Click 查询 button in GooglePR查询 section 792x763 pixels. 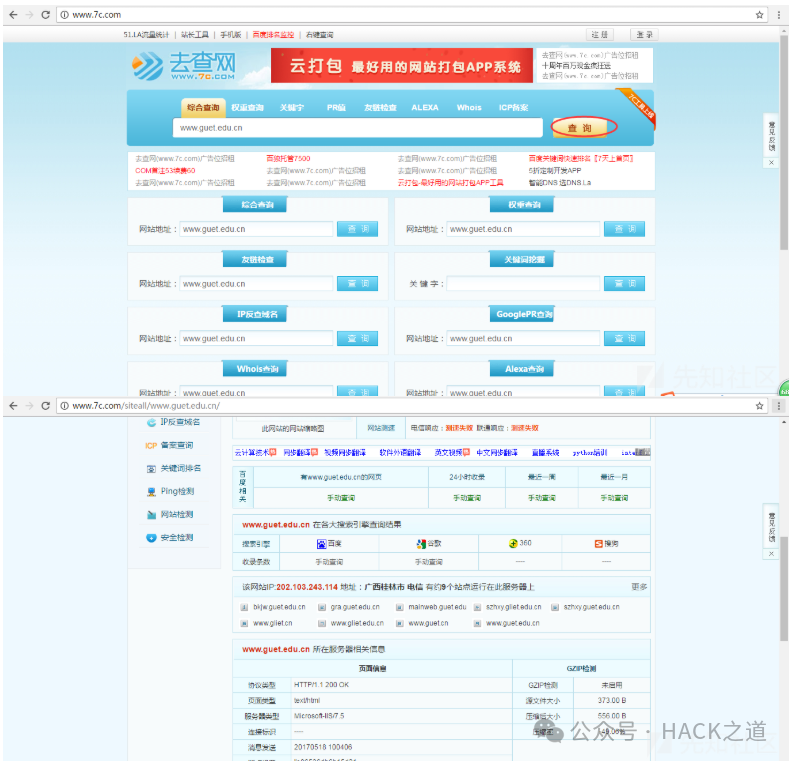[624, 338]
